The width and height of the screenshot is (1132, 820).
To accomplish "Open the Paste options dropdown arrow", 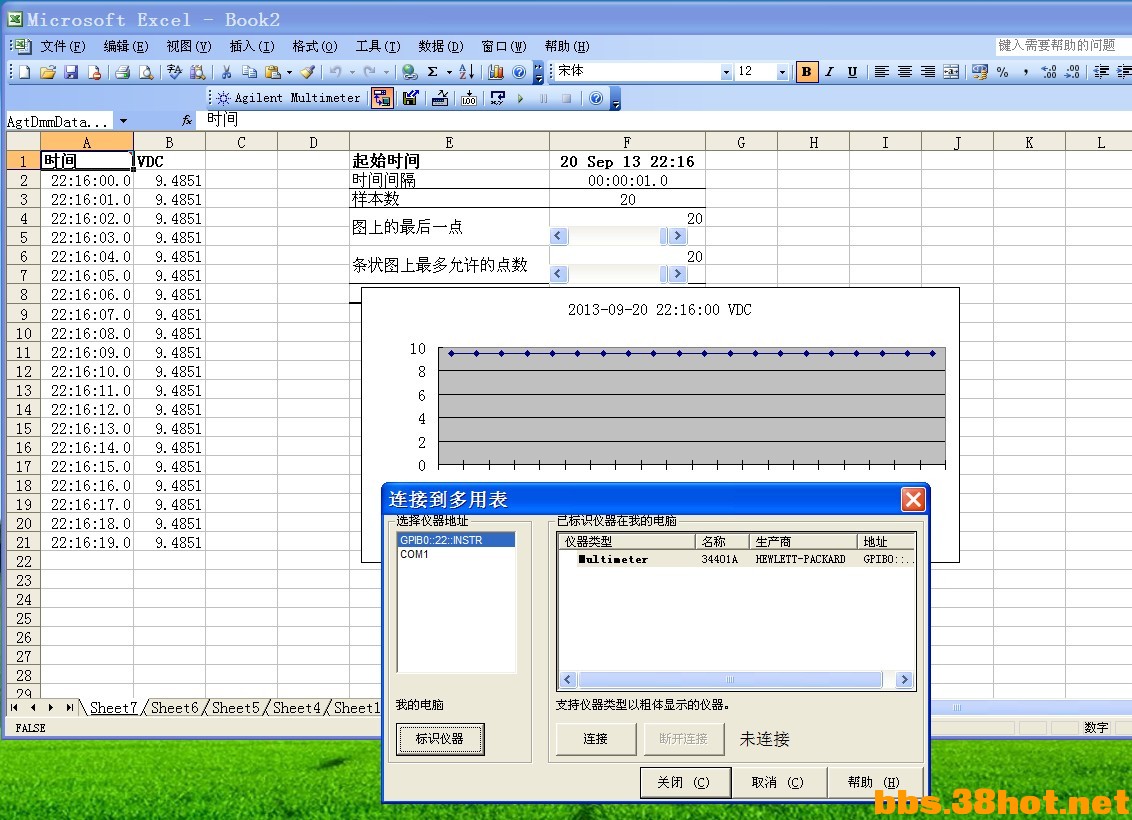I will click(289, 71).
